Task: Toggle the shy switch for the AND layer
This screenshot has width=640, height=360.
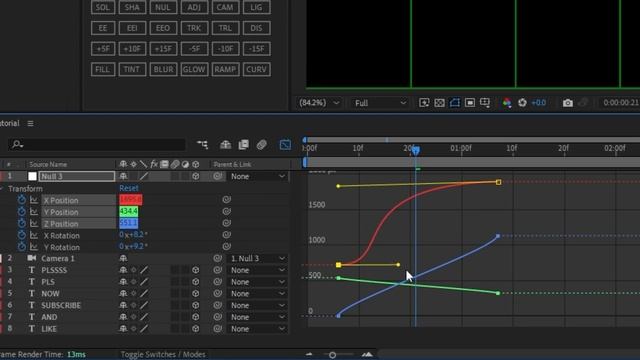Action: click(123, 317)
